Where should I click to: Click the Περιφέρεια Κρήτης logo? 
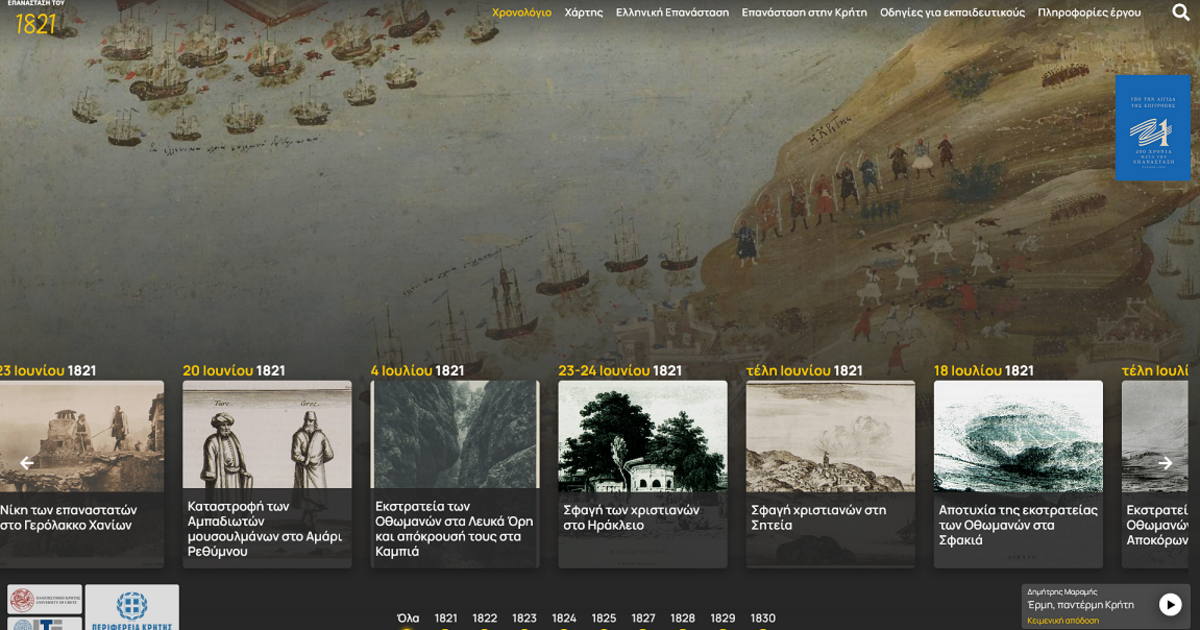(132, 607)
